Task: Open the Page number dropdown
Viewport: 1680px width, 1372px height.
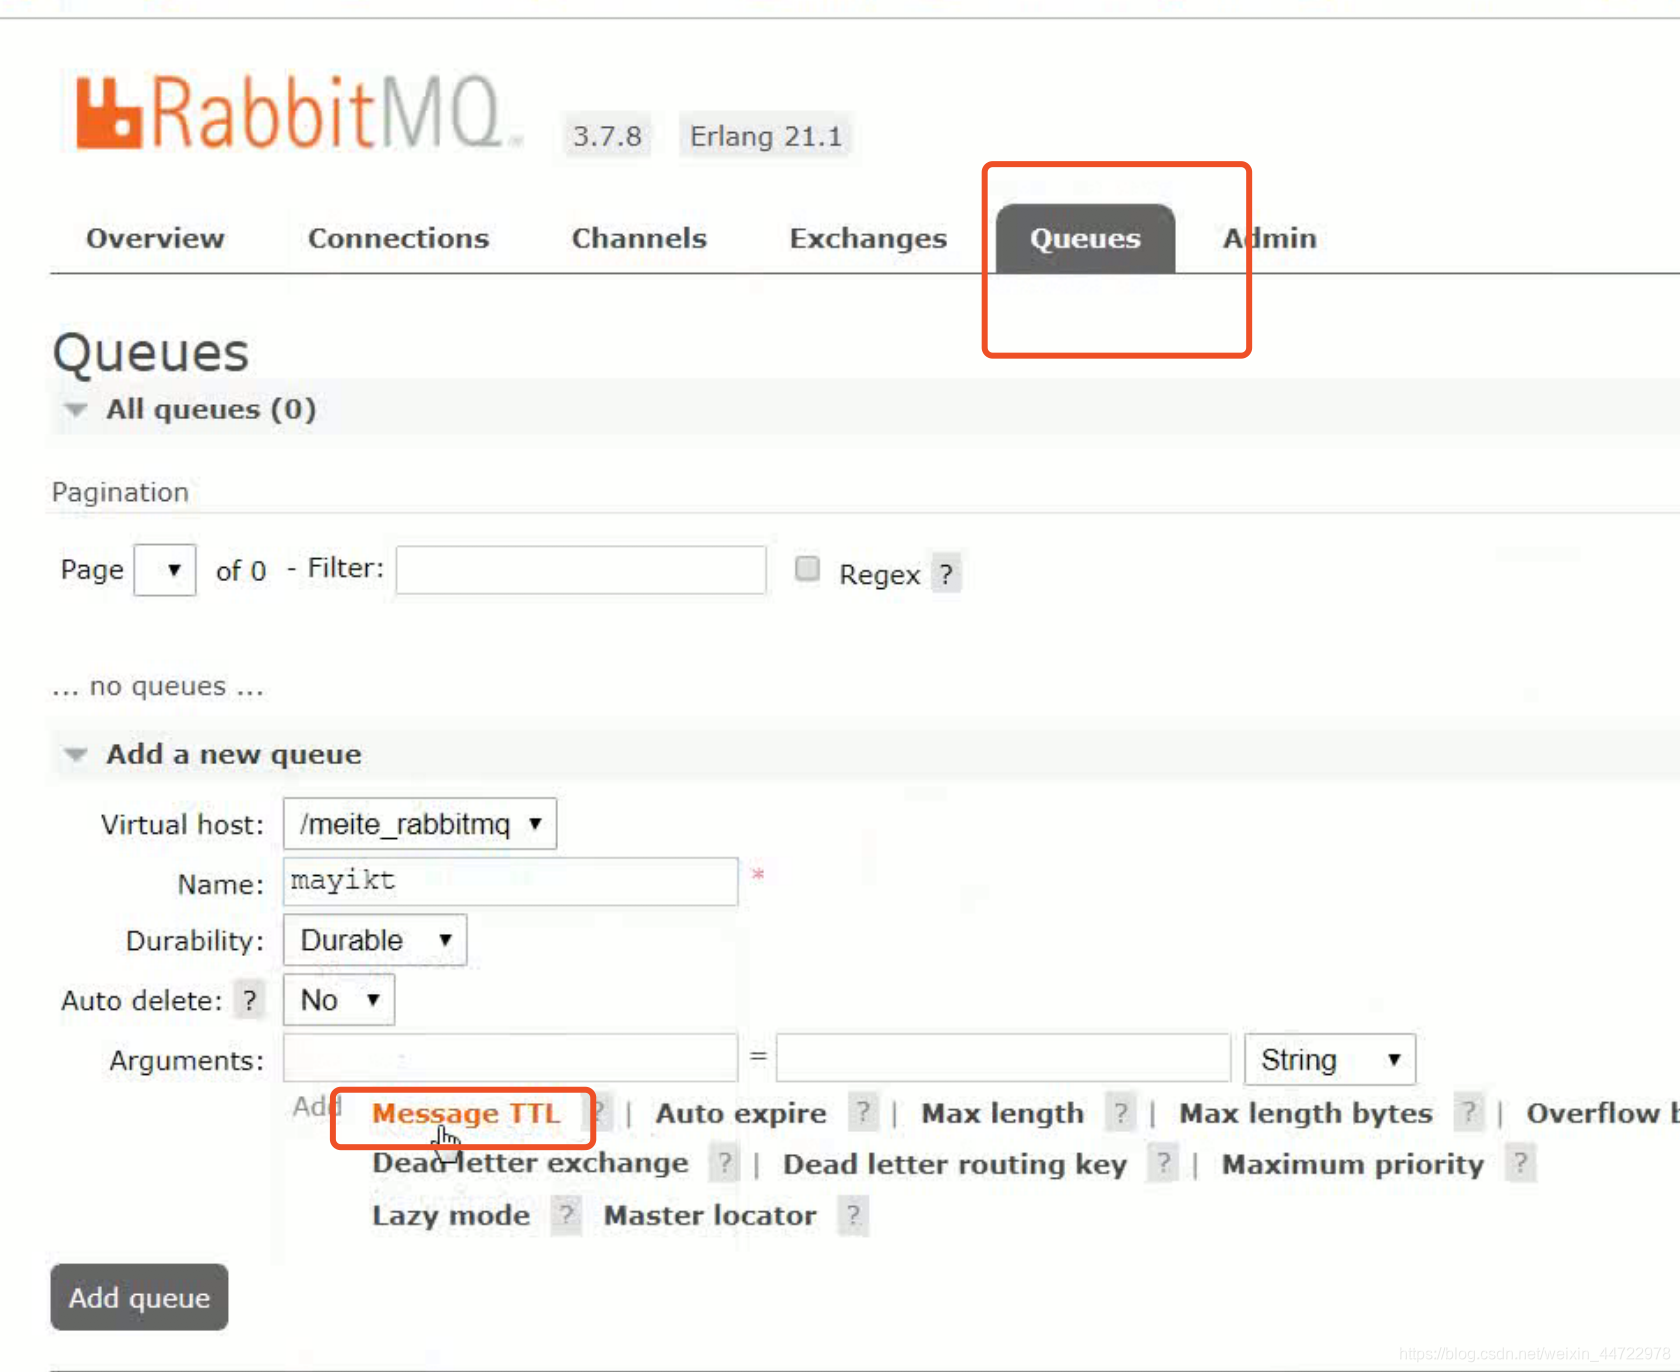Action: click(x=165, y=570)
